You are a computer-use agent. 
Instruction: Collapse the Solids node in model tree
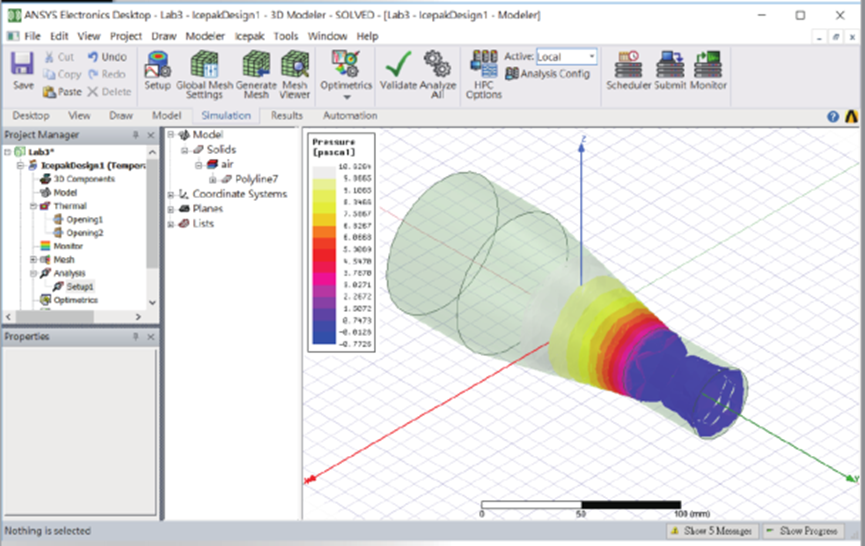(185, 149)
